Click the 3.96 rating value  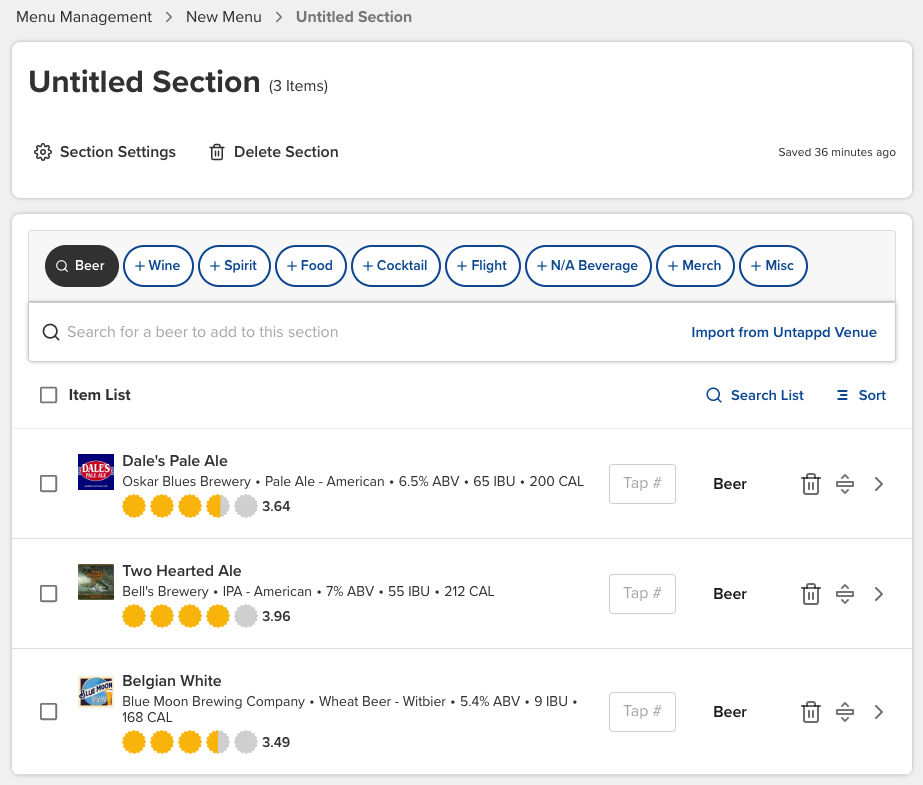[276, 617]
